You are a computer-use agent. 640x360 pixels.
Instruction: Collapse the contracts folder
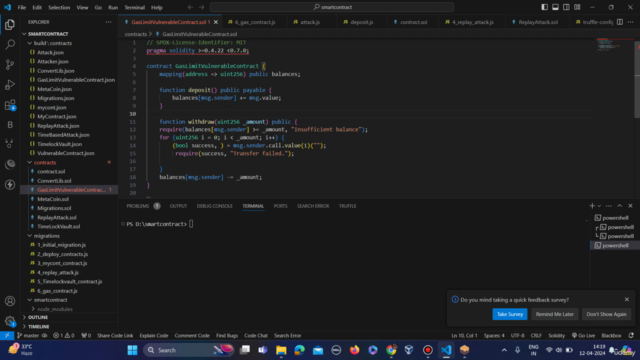pos(45,162)
